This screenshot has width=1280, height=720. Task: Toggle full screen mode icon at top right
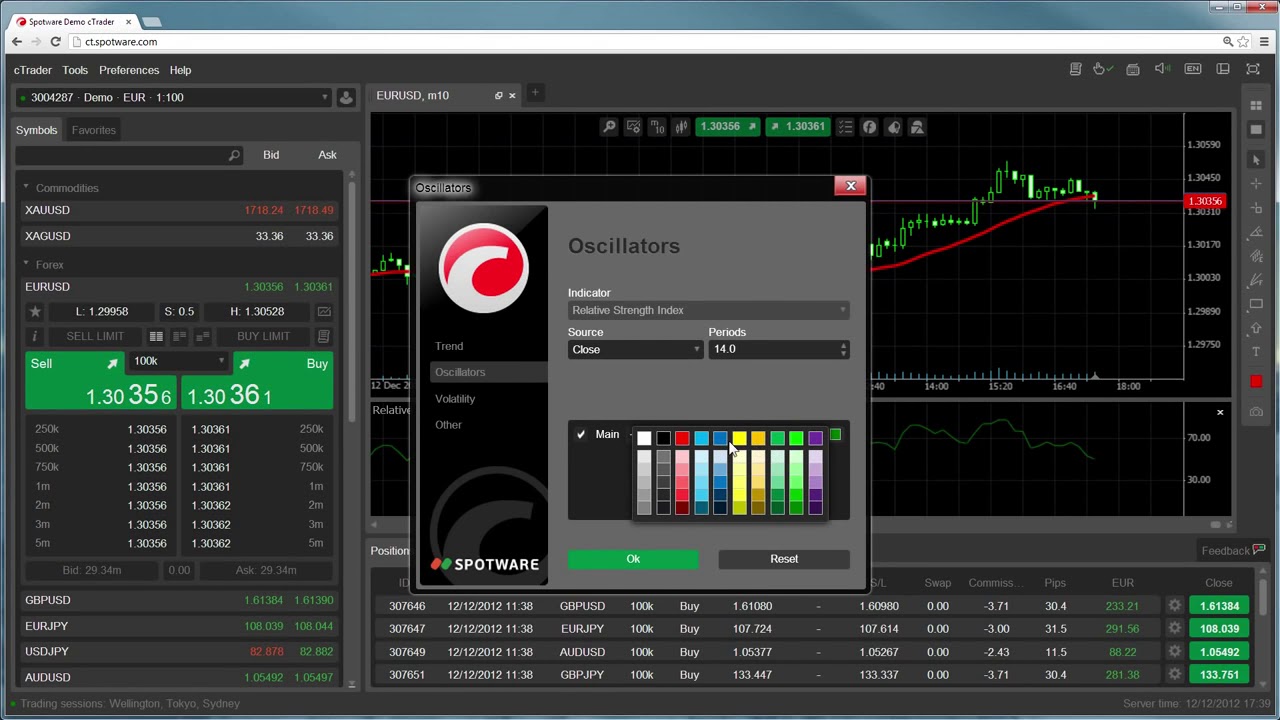coord(1253,69)
